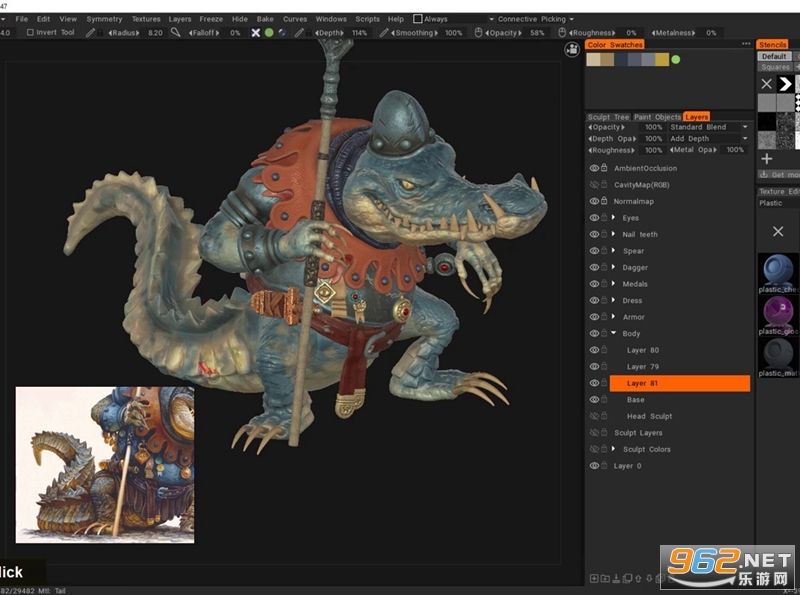800x595 pixels.
Task: Add a new layer with plus icon
Action: tap(594, 578)
